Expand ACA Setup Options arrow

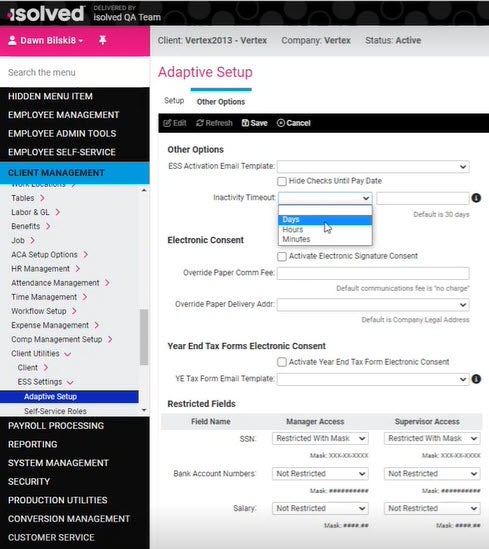point(86,255)
